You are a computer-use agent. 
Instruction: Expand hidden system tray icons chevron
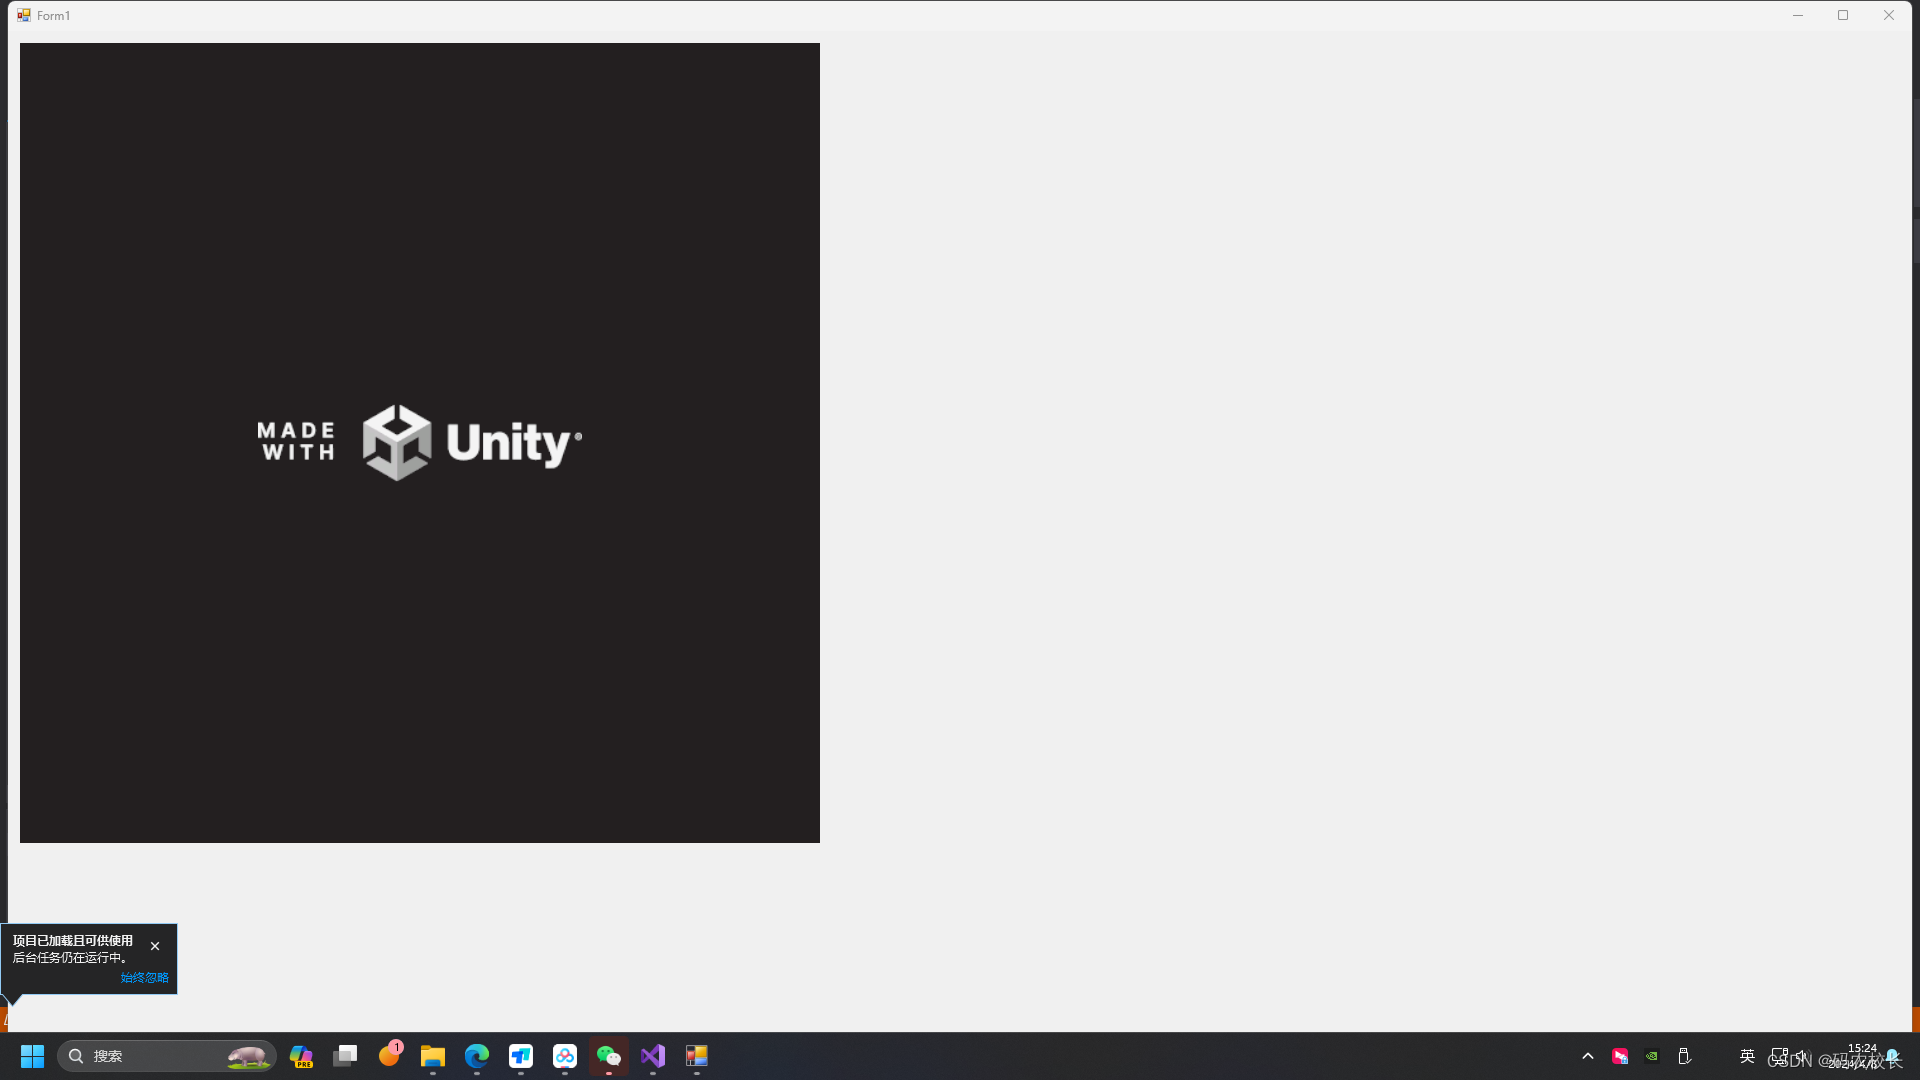coord(1588,1056)
